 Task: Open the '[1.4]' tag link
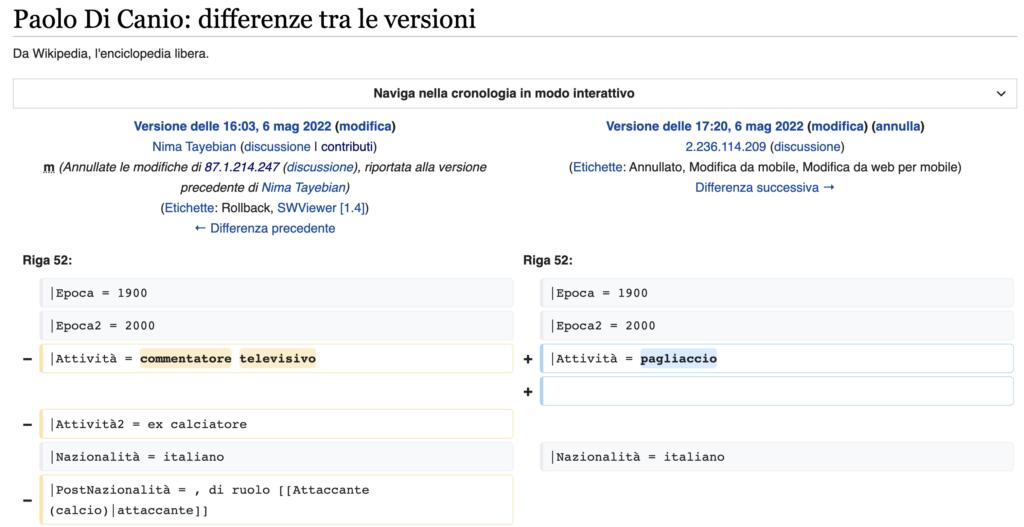[x=353, y=208]
